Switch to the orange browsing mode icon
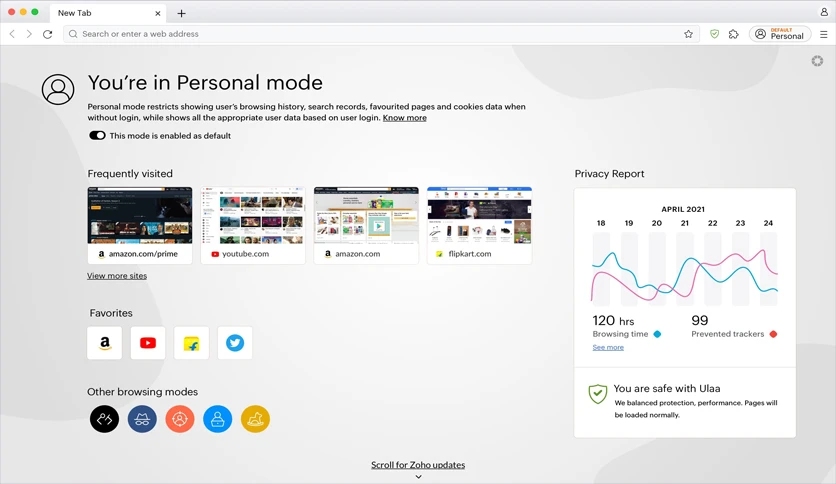This screenshot has width=836, height=484. coord(180,419)
